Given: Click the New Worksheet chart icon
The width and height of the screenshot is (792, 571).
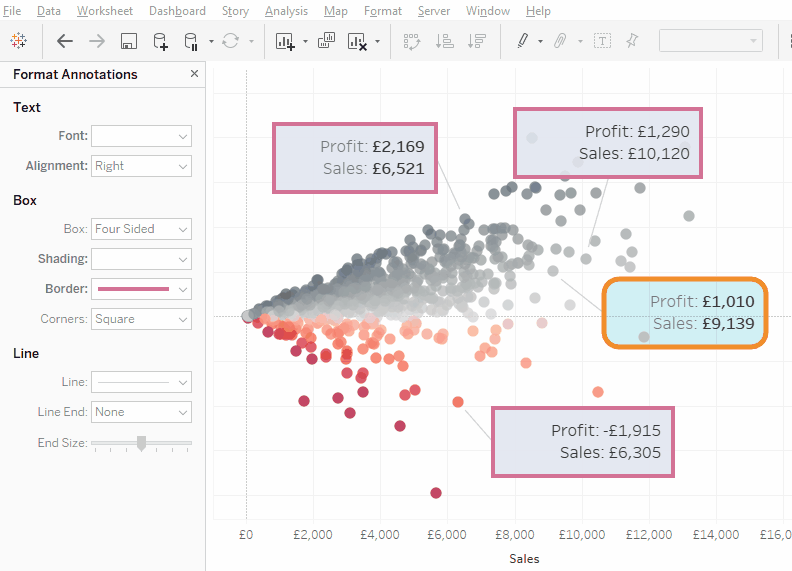Looking at the screenshot, I should click(285, 41).
